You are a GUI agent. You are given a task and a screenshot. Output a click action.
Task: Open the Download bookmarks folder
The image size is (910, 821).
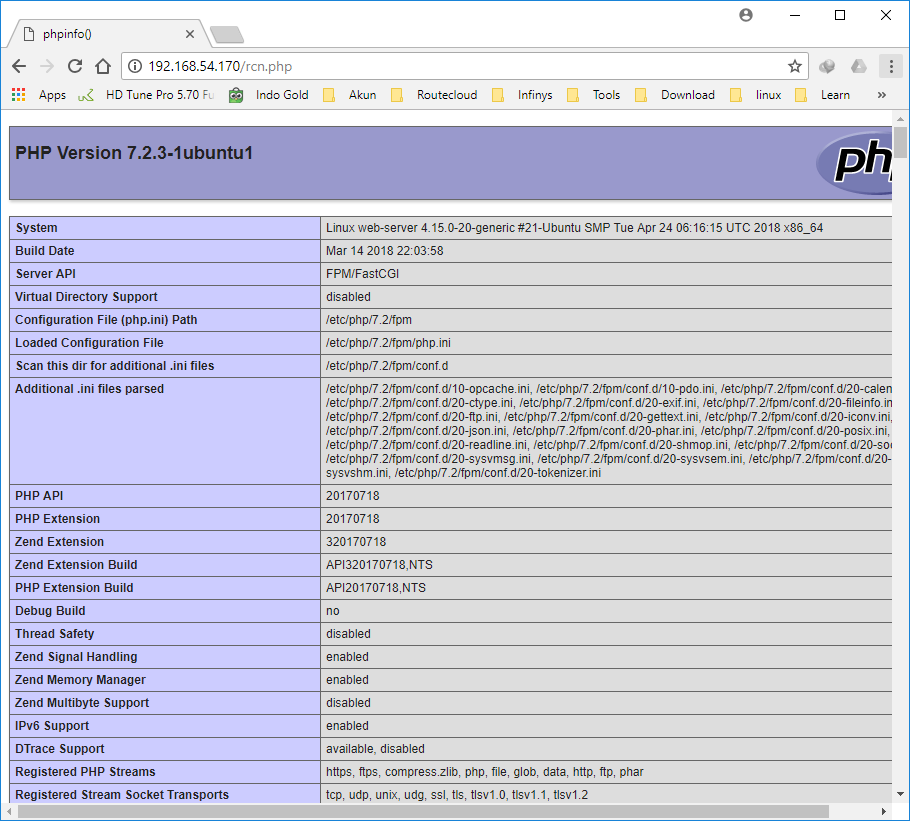pyautogui.click(x=675, y=95)
